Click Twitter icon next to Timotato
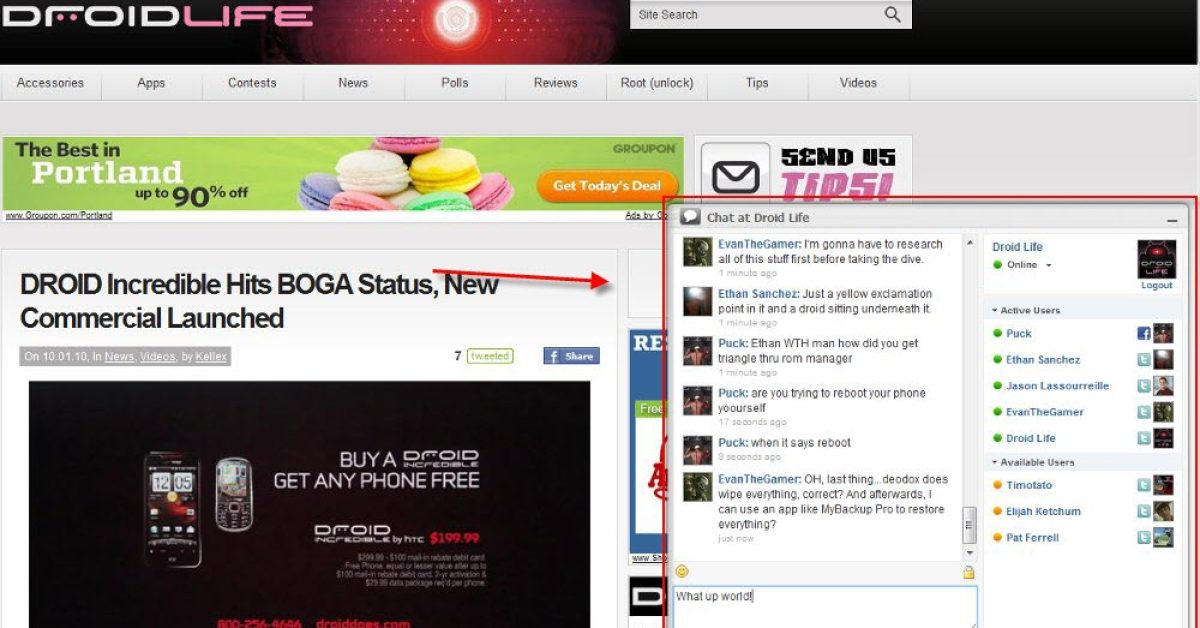Viewport: 1200px width, 628px height. (x=1144, y=485)
